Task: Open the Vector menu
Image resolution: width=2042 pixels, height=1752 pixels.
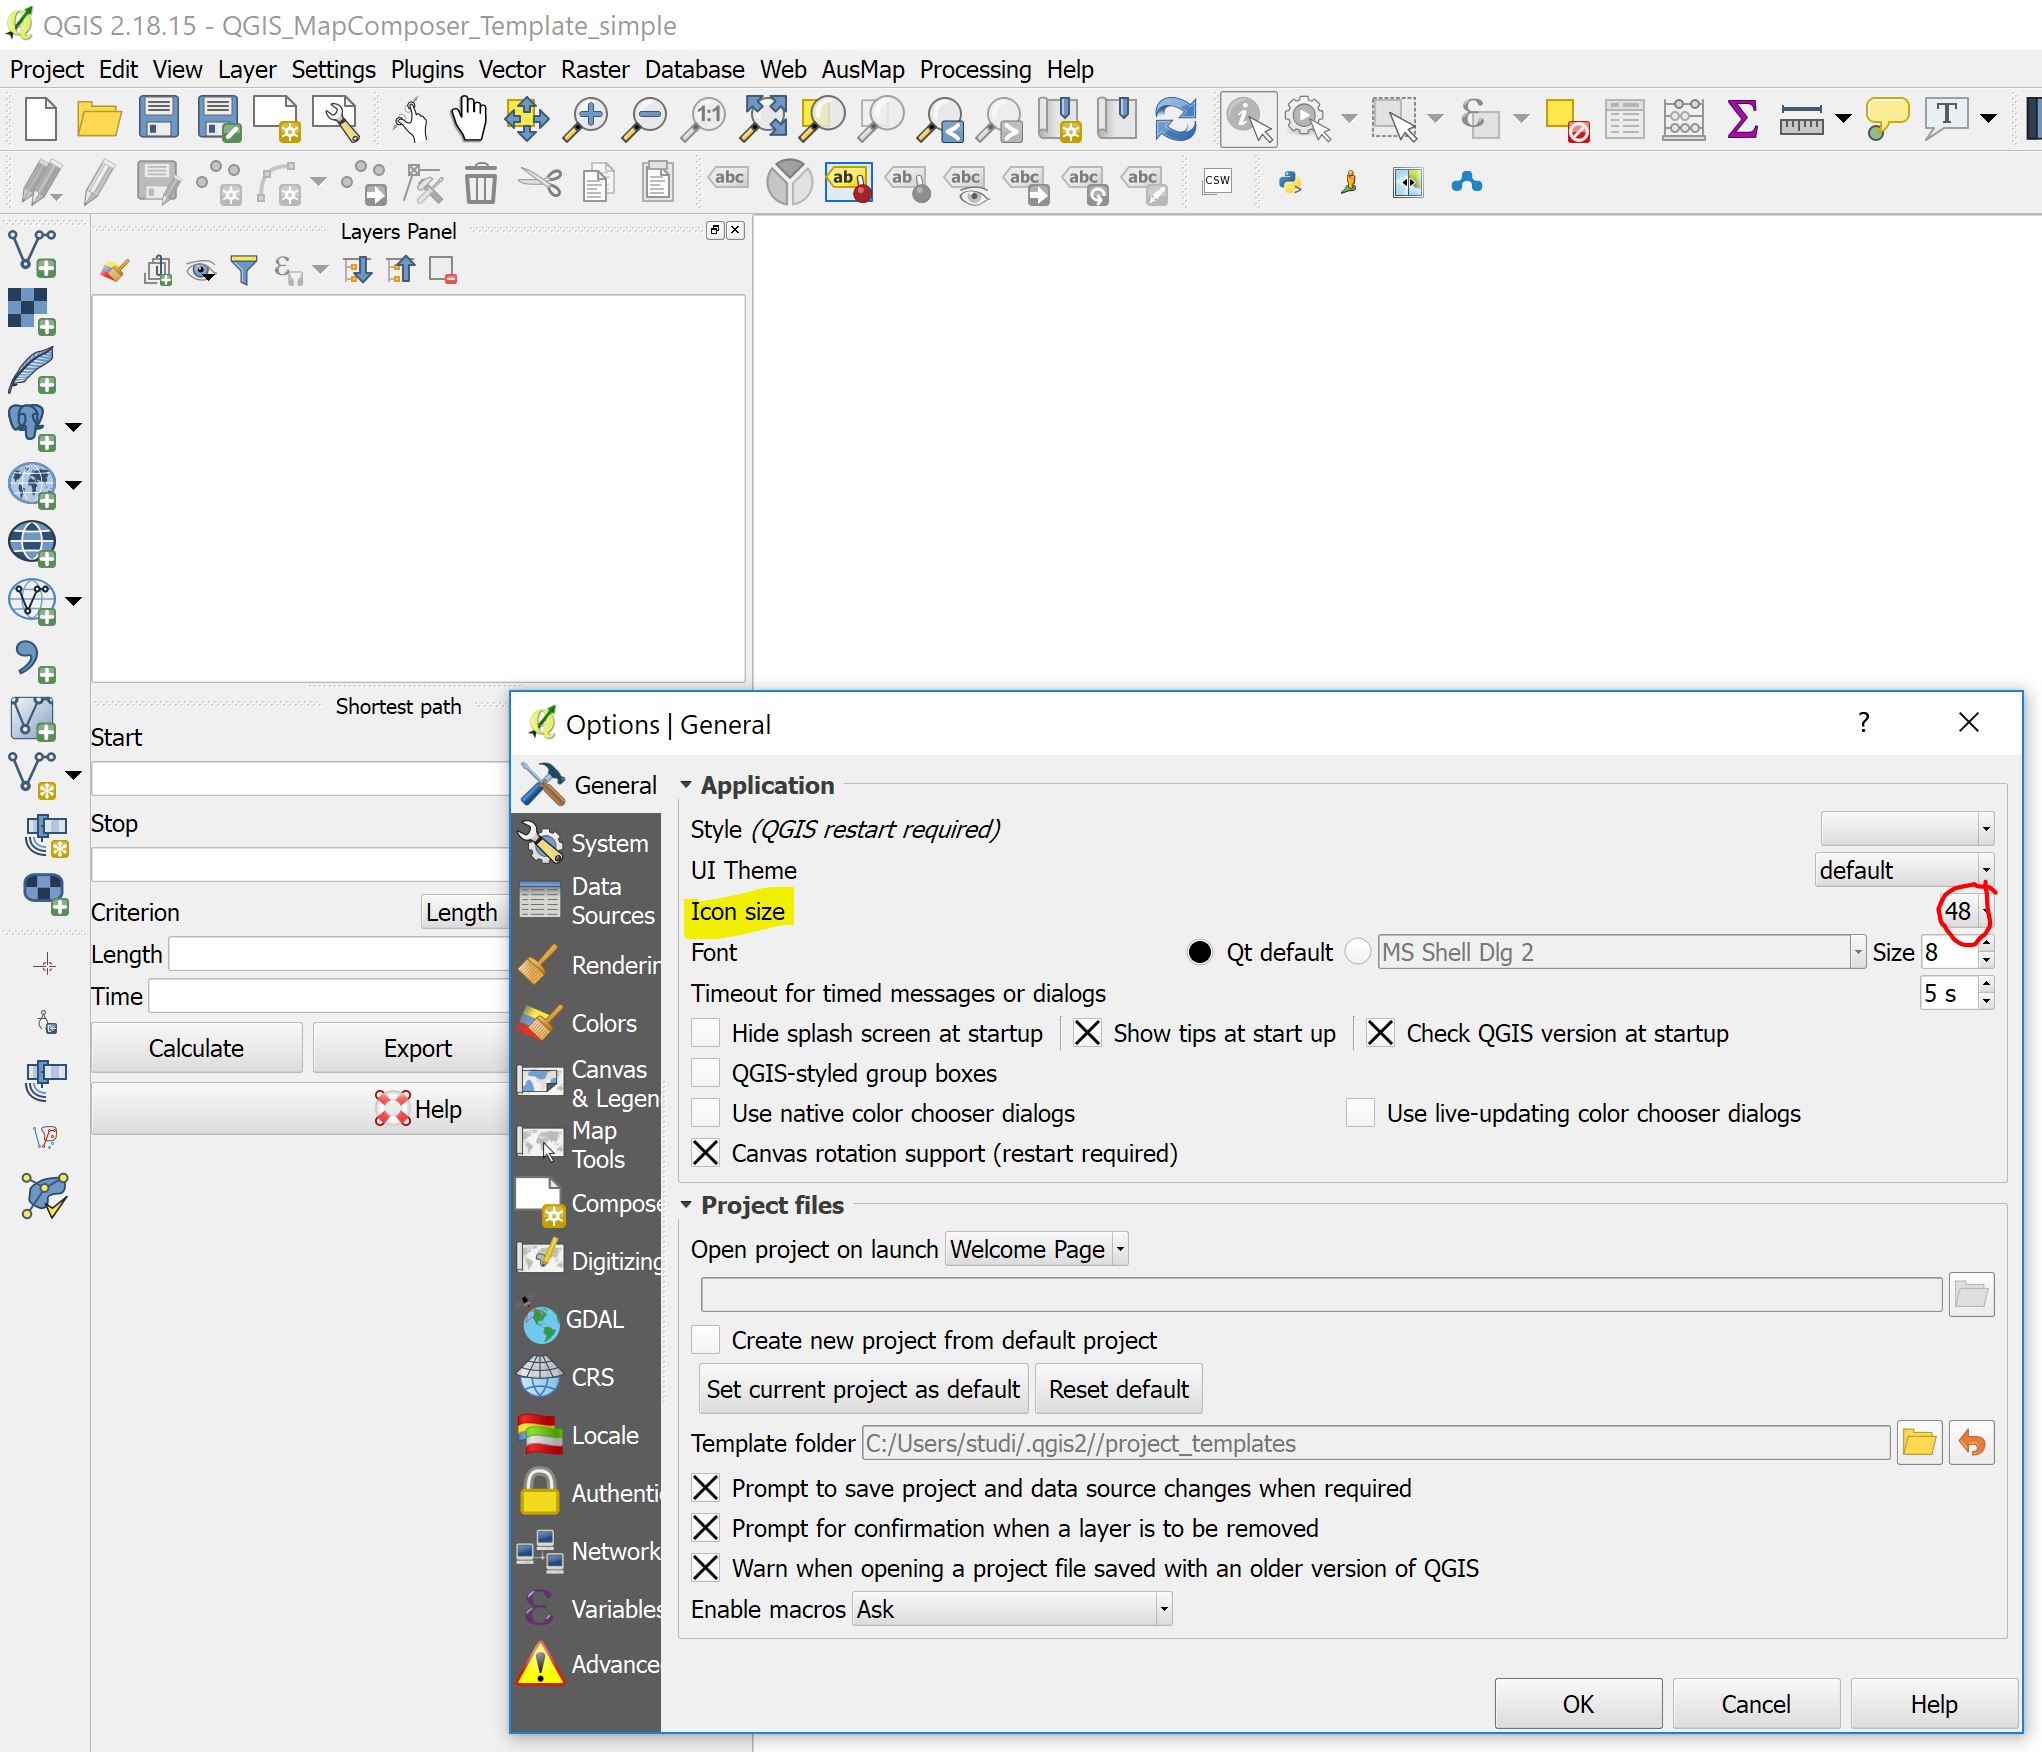Action: (x=511, y=69)
